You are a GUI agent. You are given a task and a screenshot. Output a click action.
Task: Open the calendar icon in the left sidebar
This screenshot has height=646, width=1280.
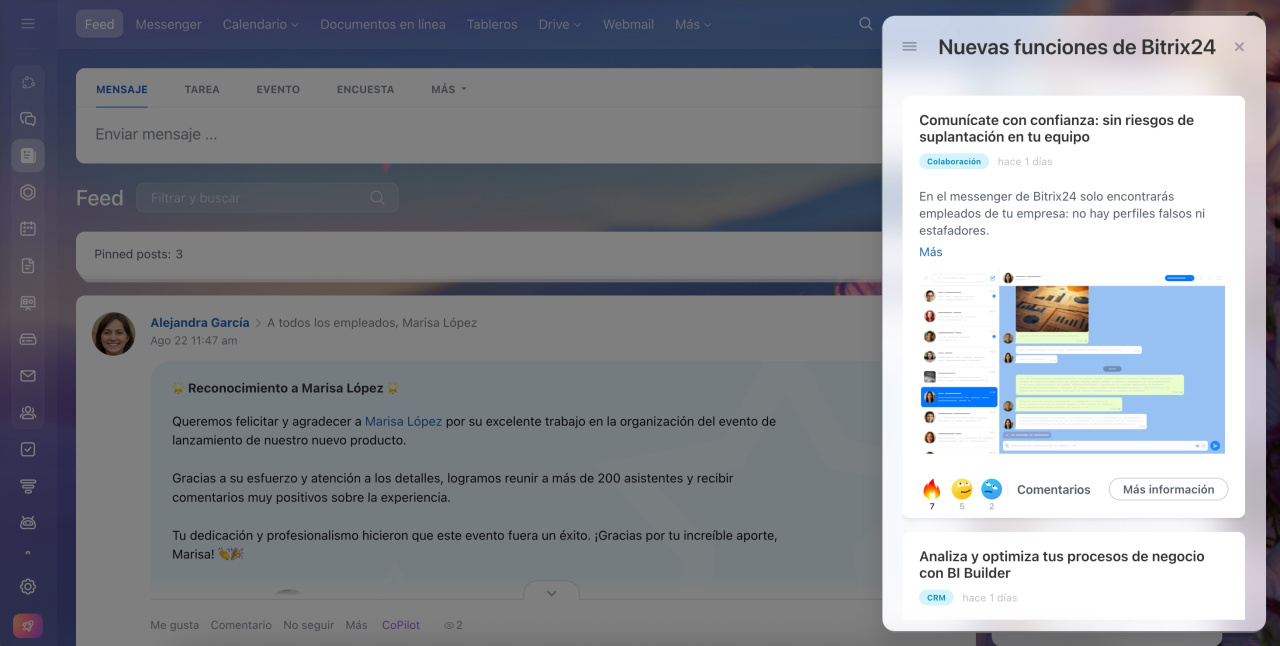pyautogui.click(x=28, y=229)
